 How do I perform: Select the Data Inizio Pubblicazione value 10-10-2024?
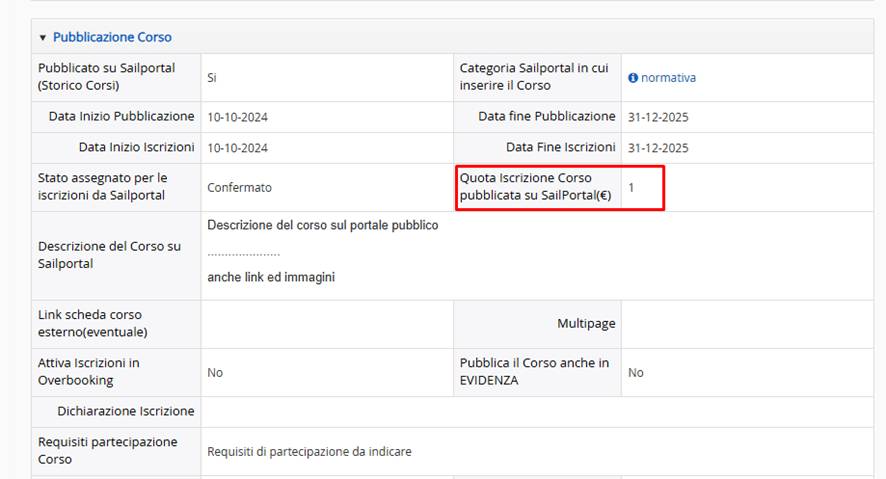[237, 117]
